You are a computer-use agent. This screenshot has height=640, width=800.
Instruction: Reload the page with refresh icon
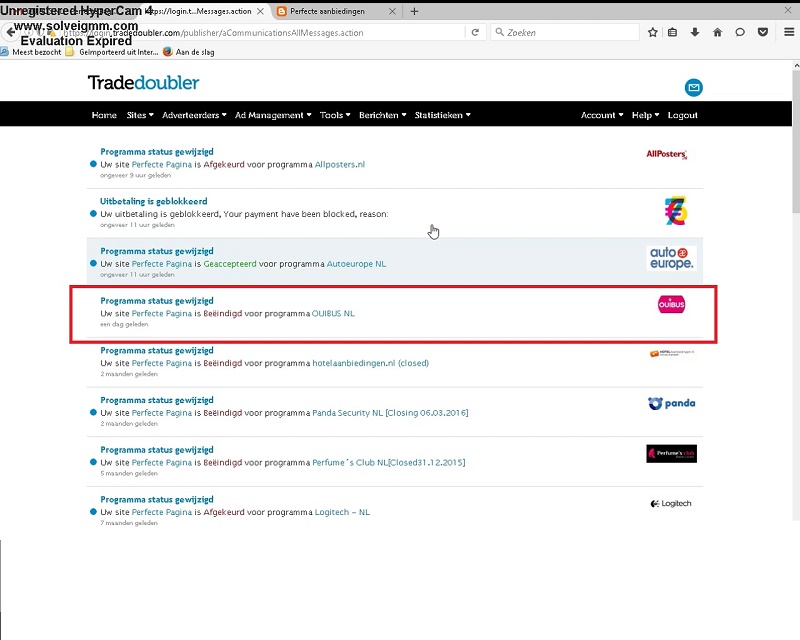coord(475,32)
